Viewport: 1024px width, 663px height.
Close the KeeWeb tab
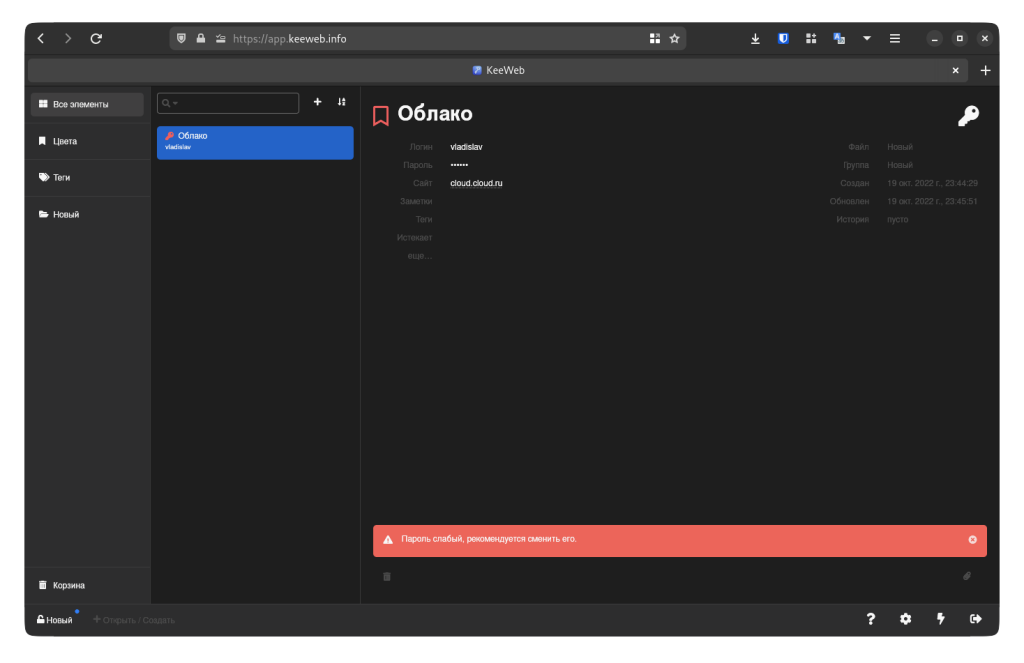click(955, 71)
